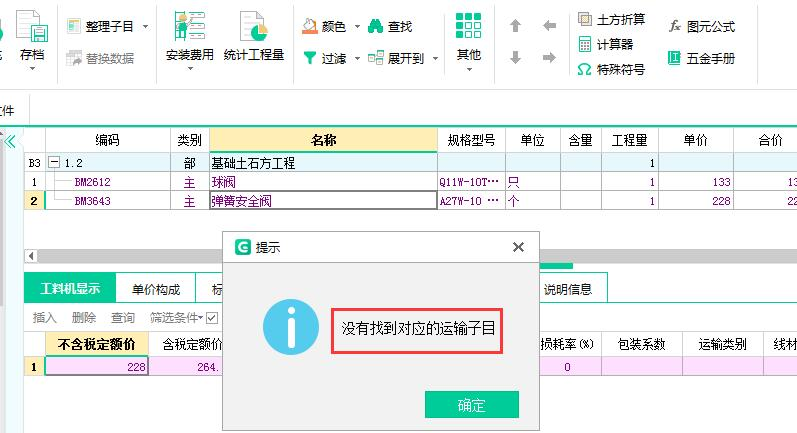This screenshot has width=797, height=433.
Task: Expand the 颜色 color dropdown
Action: point(354,27)
